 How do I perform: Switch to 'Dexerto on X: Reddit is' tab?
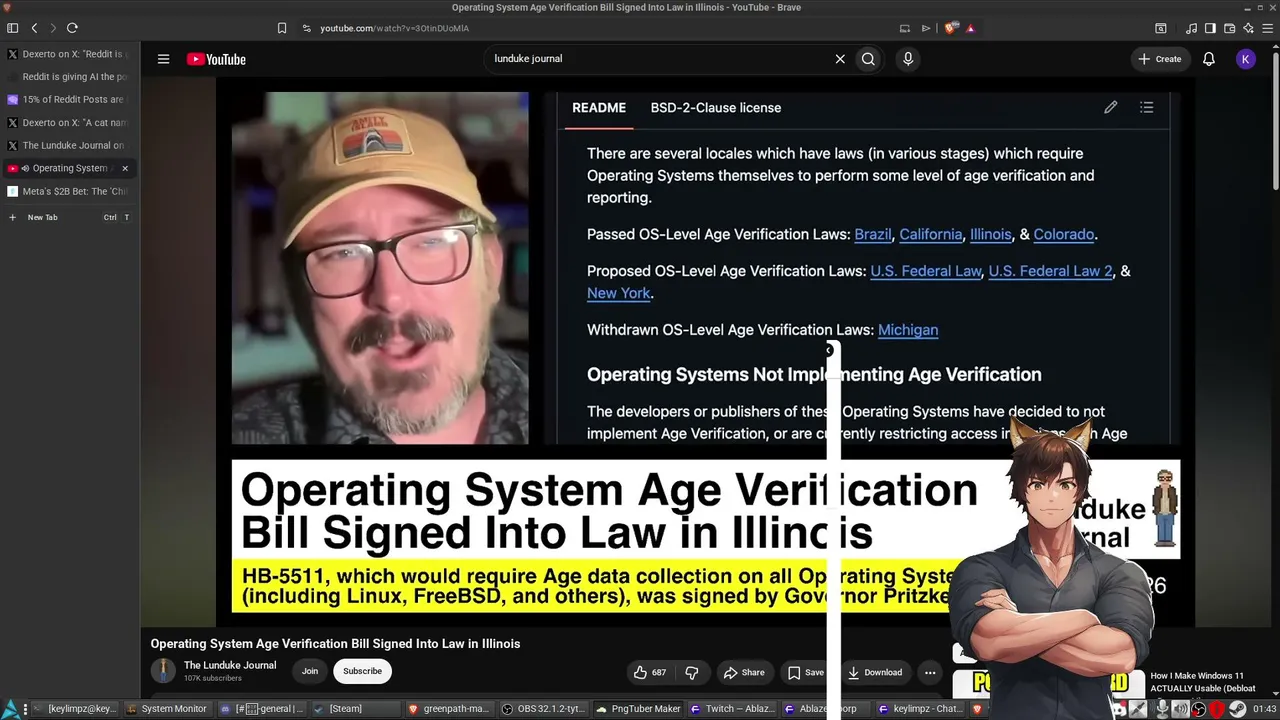pos(68,54)
